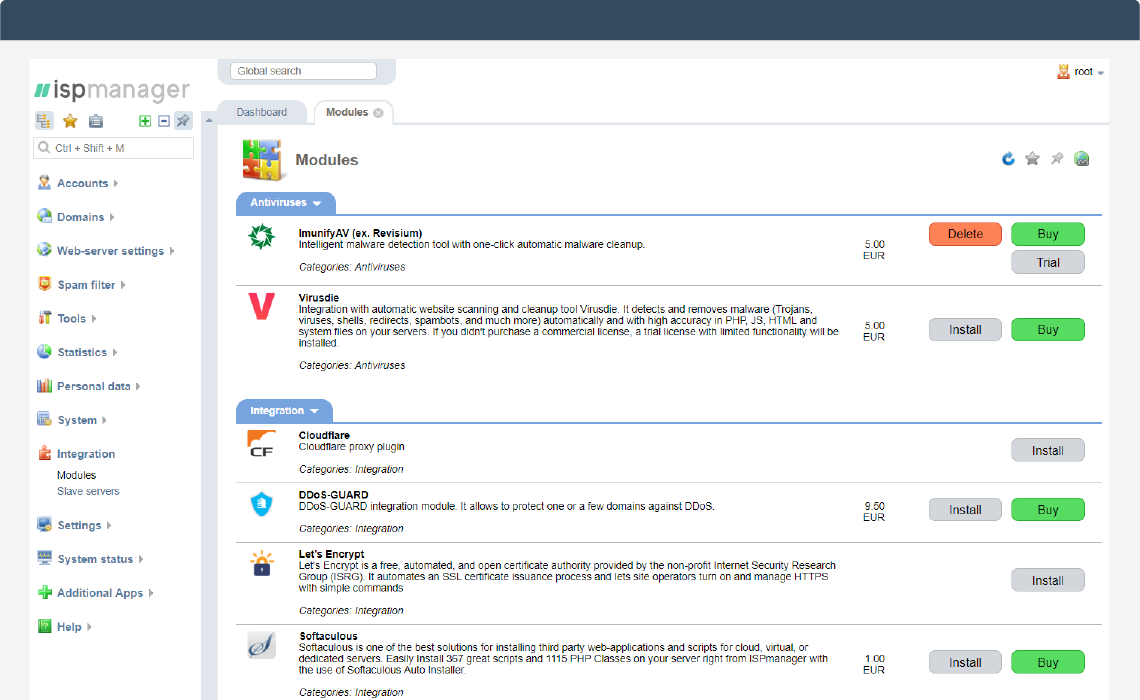
Task: Click the ImunifyAV (ex. Revisium) title
Action: [360, 233]
